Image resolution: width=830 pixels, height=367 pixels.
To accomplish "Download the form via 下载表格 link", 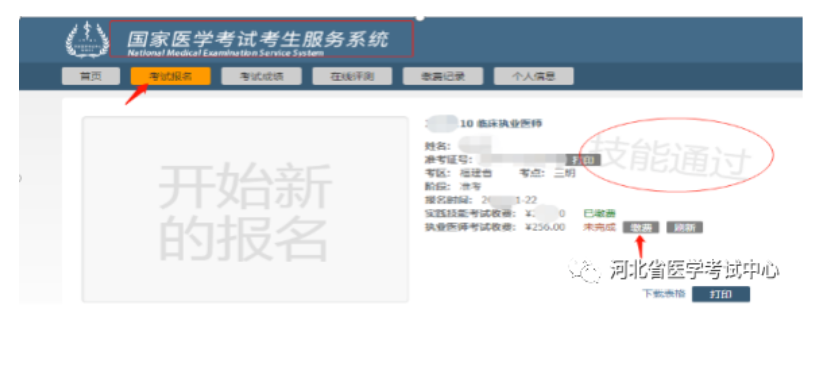I will pos(663,294).
